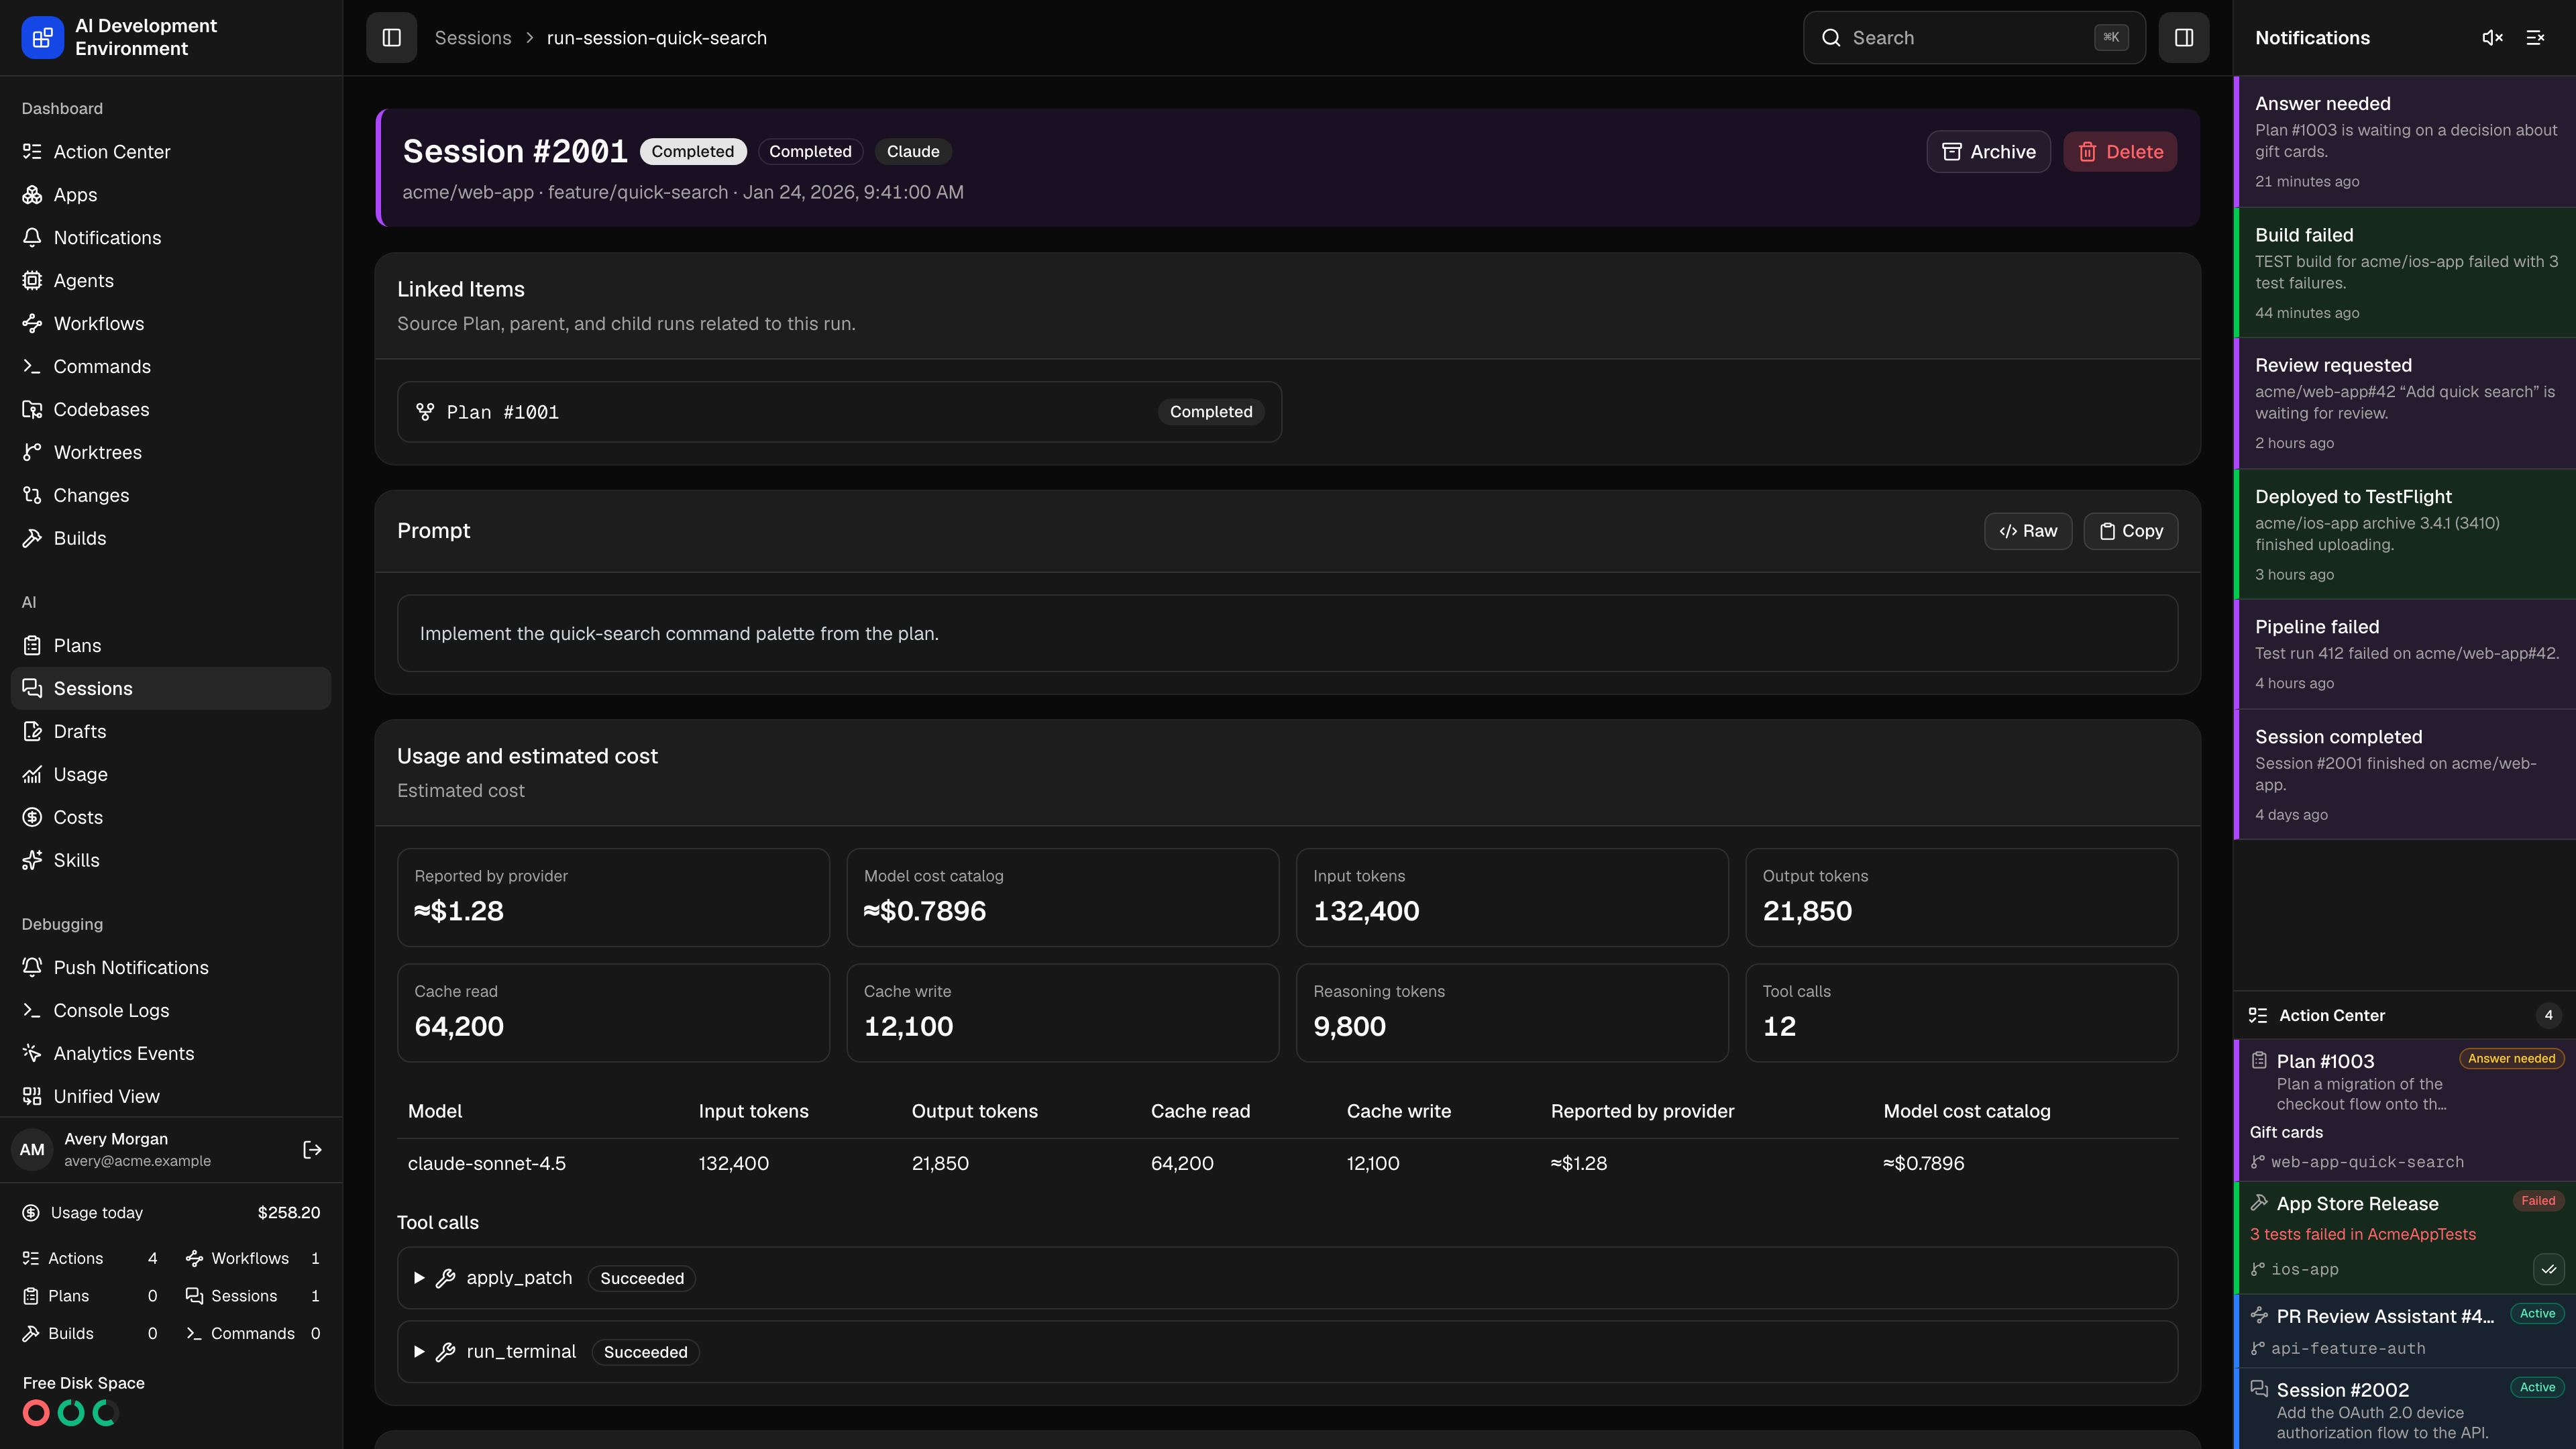This screenshot has height=1449, width=2576.
Task: Toggle the left sidebar panel icon
Action: 391,37
